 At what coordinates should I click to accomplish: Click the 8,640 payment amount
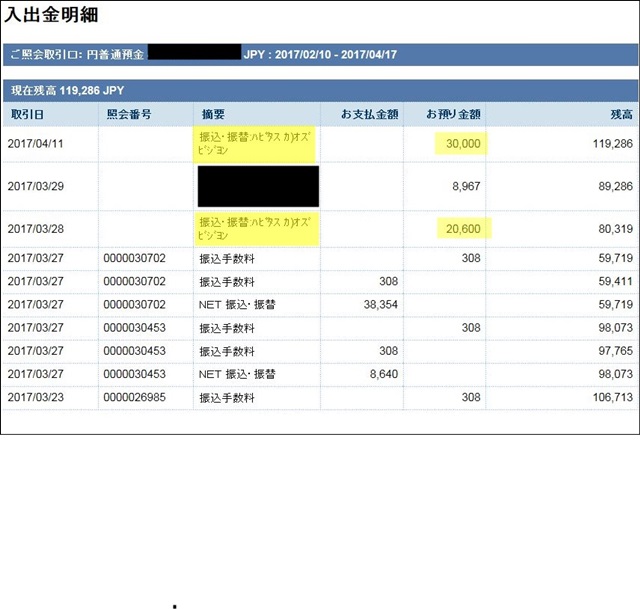coord(384,374)
